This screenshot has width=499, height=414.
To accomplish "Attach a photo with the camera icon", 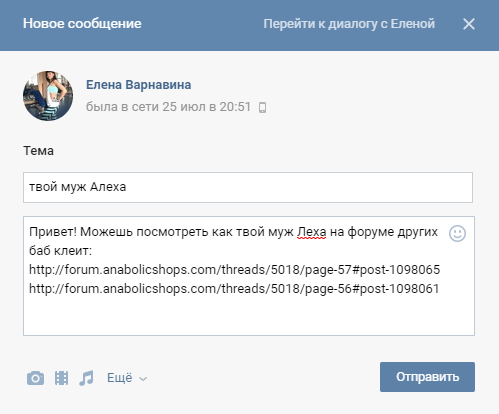I will click(x=35, y=378).
